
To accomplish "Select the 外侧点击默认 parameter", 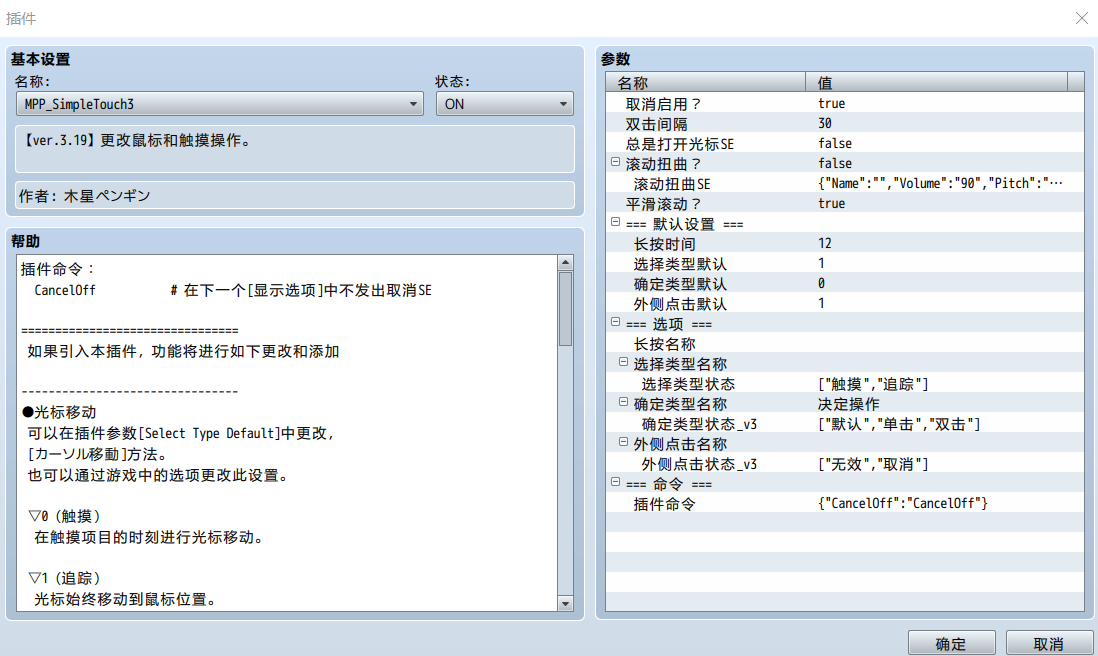I will click(680, 304).
